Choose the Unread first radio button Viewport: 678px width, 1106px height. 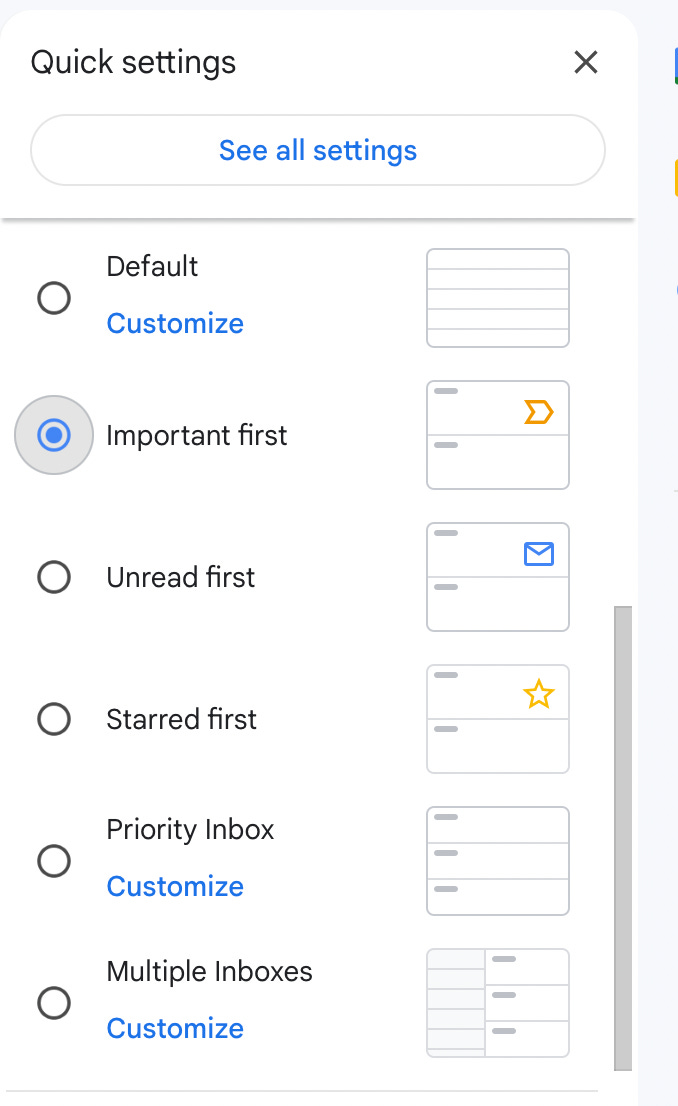54,577
